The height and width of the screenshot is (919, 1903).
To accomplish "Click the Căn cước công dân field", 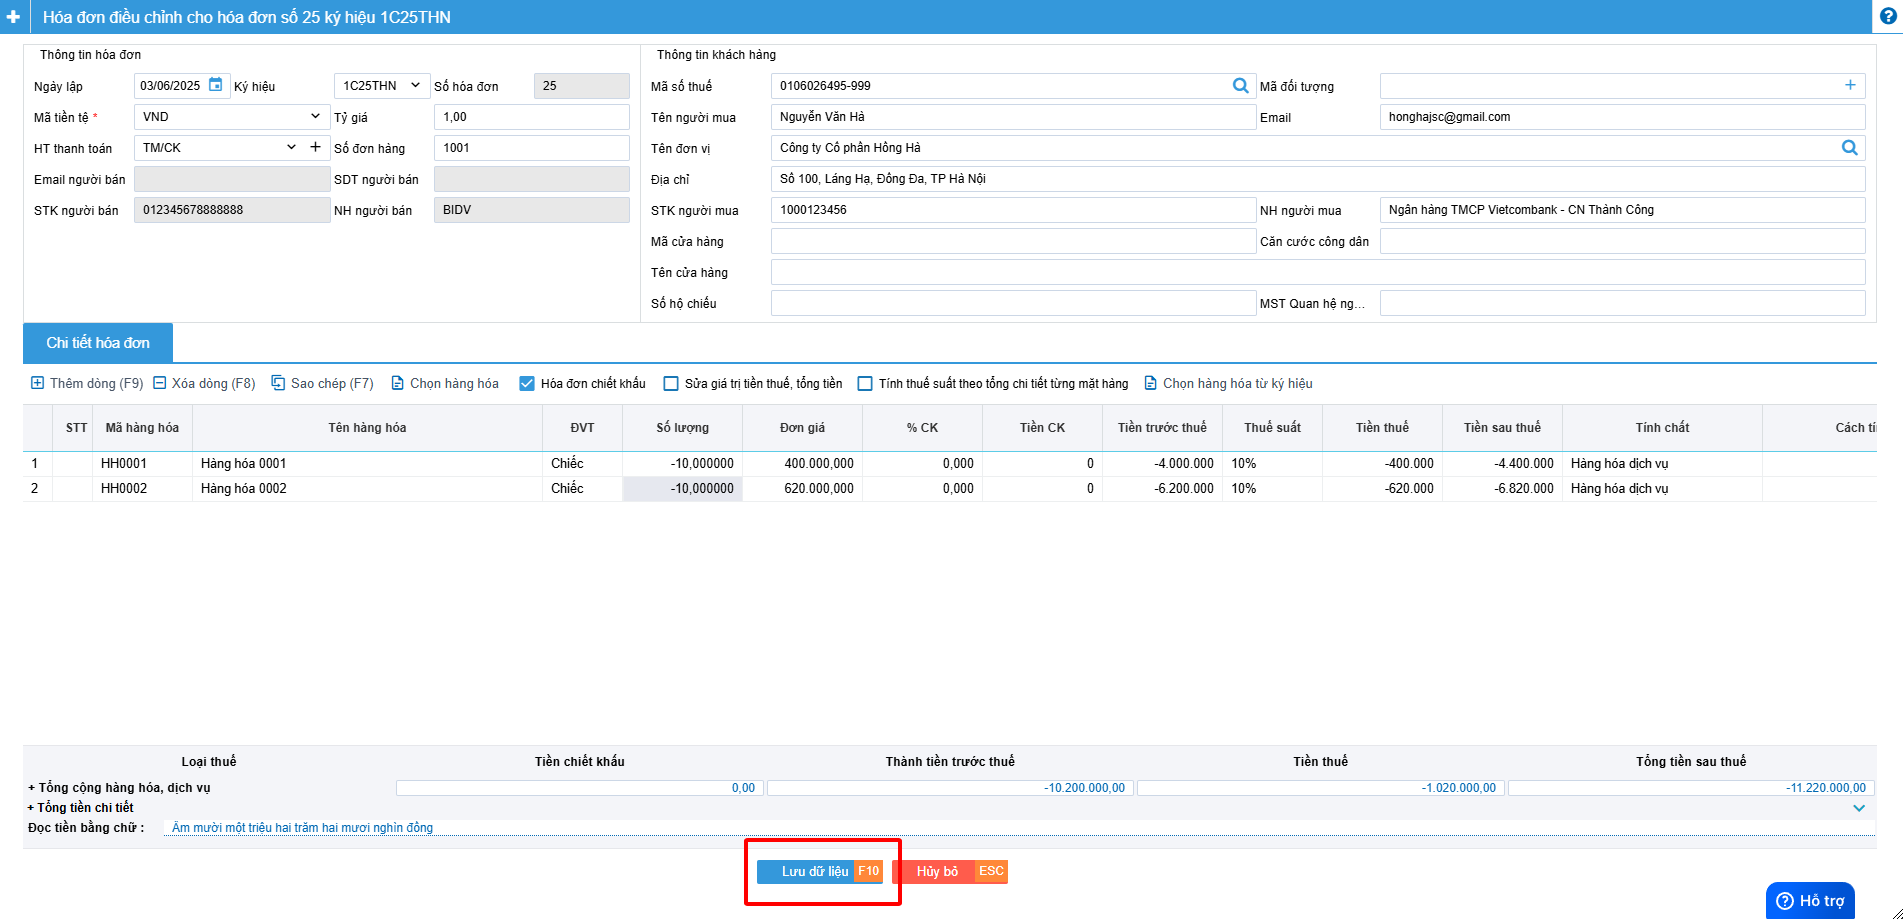I will tap(1622, 241).
